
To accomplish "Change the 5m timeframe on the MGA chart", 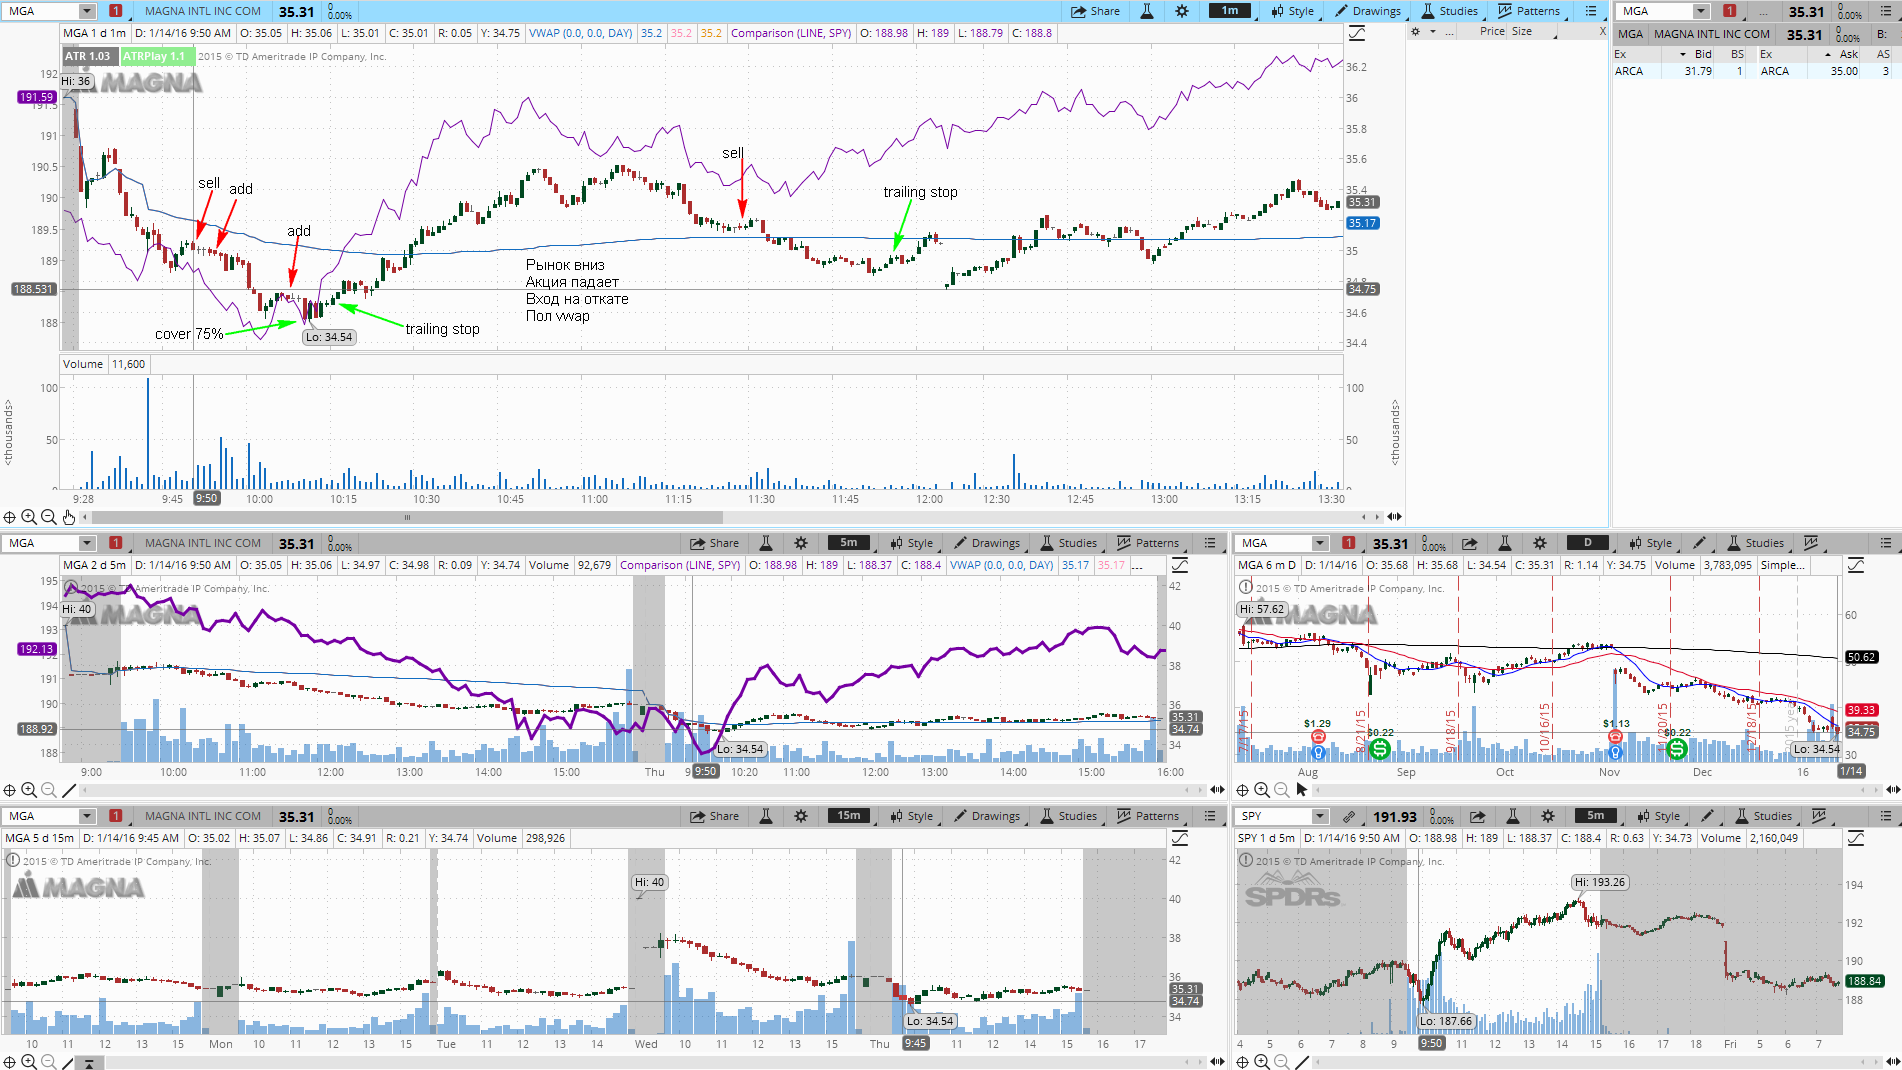I will click(x=849, y=543).
